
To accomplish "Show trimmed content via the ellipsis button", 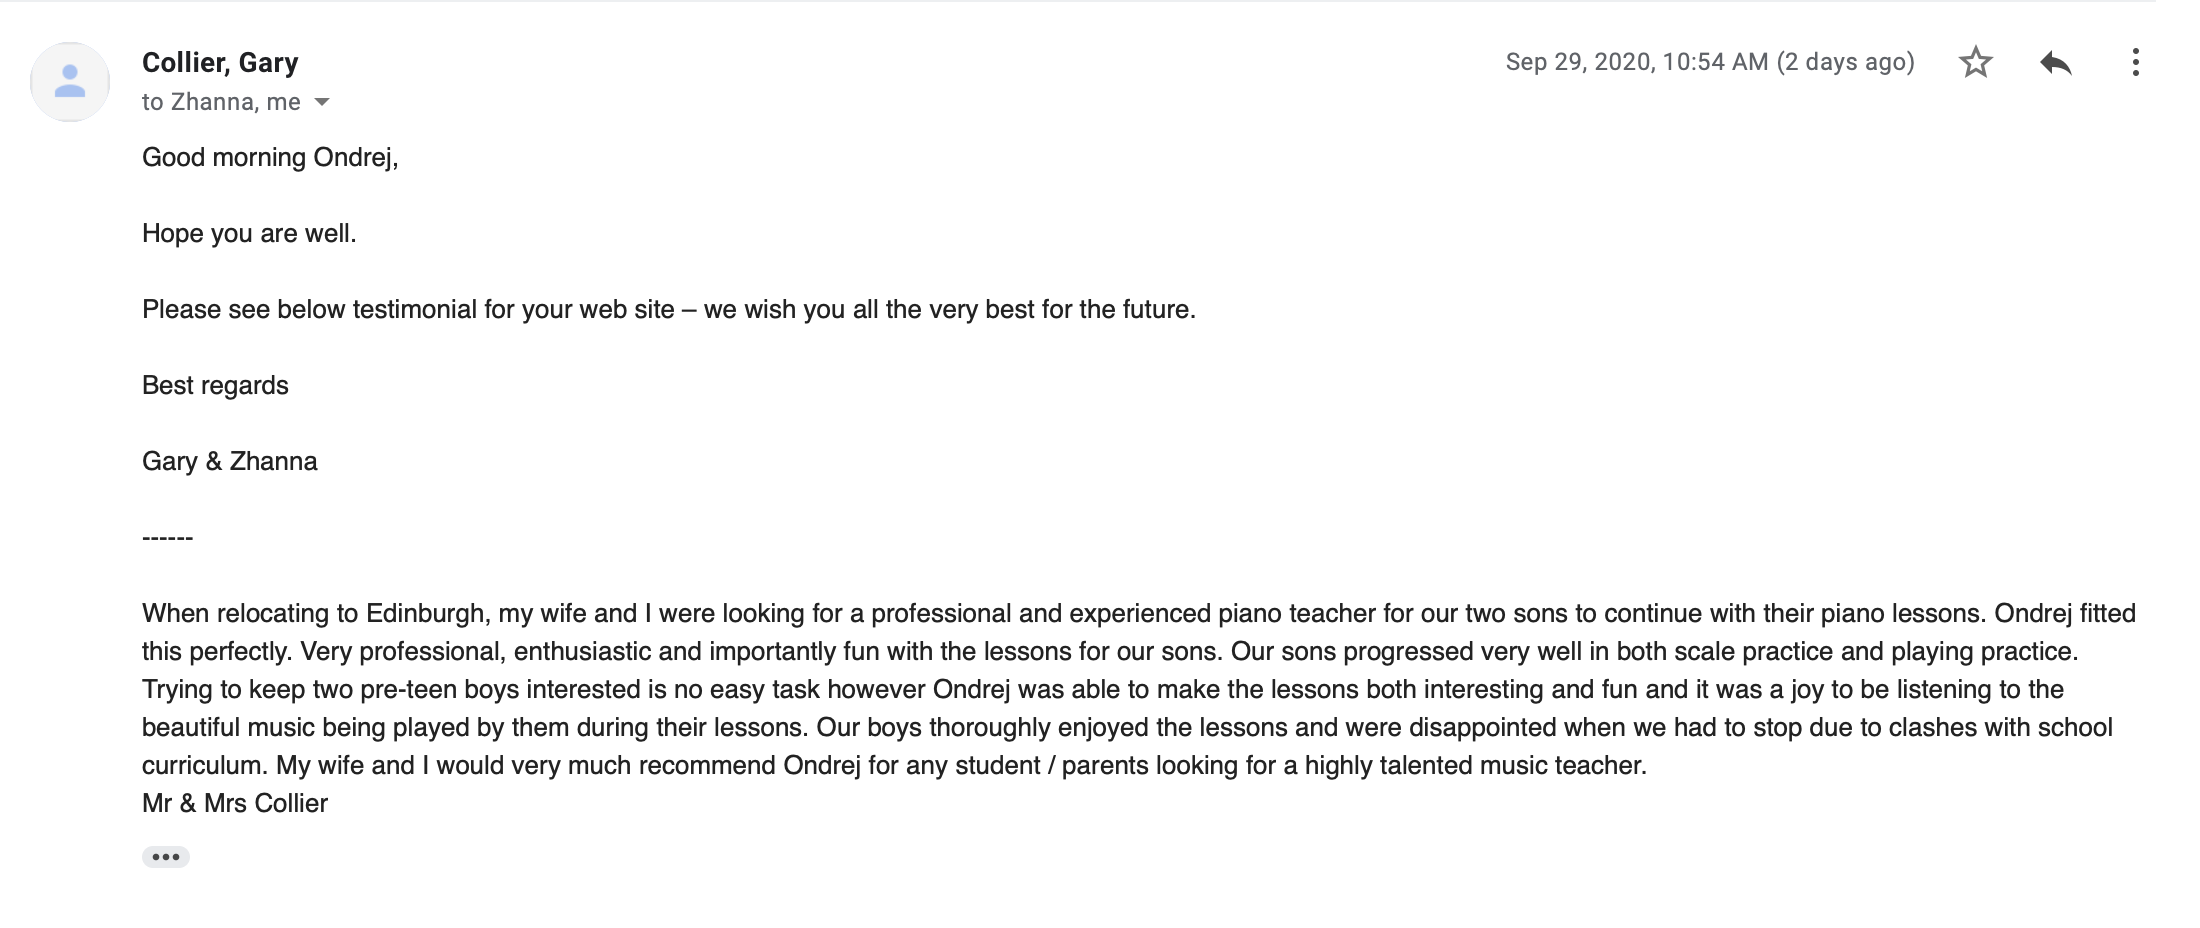I will pos(166,857).
